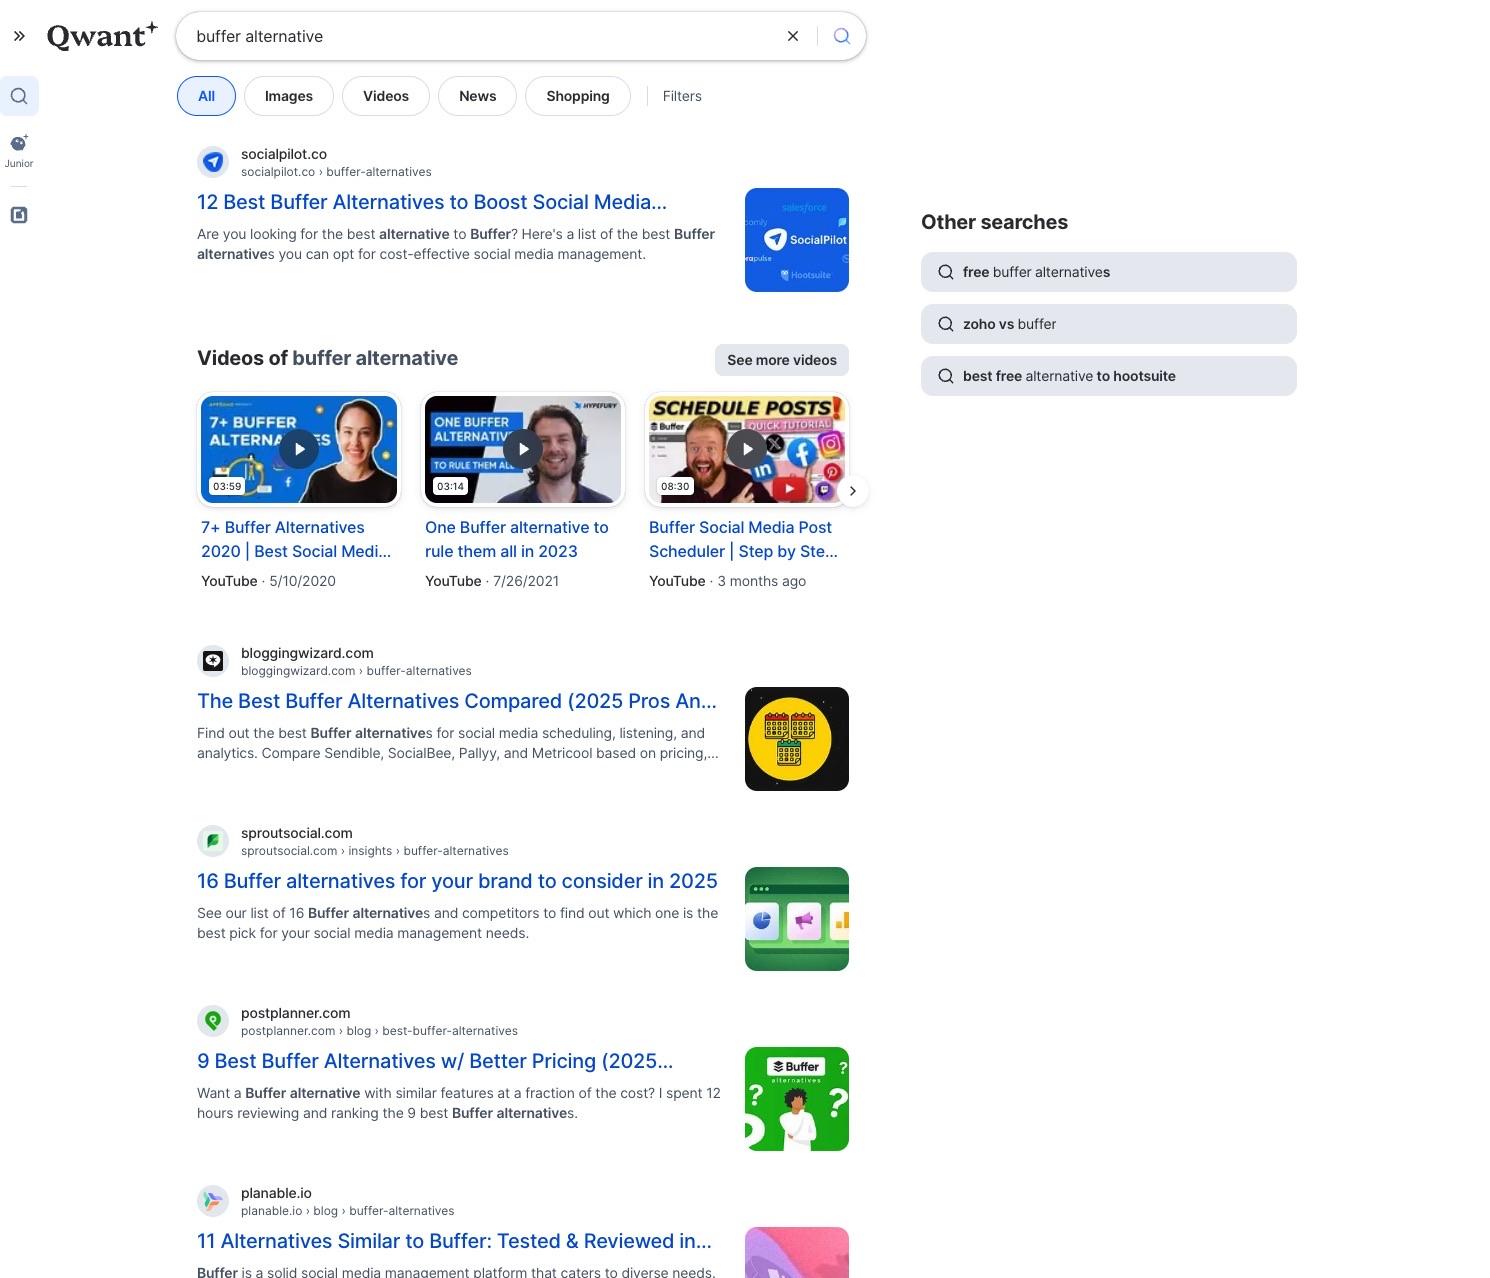Switch to News tab
This screenshot has height=1278, width=1490.
[x=477, y=96]
